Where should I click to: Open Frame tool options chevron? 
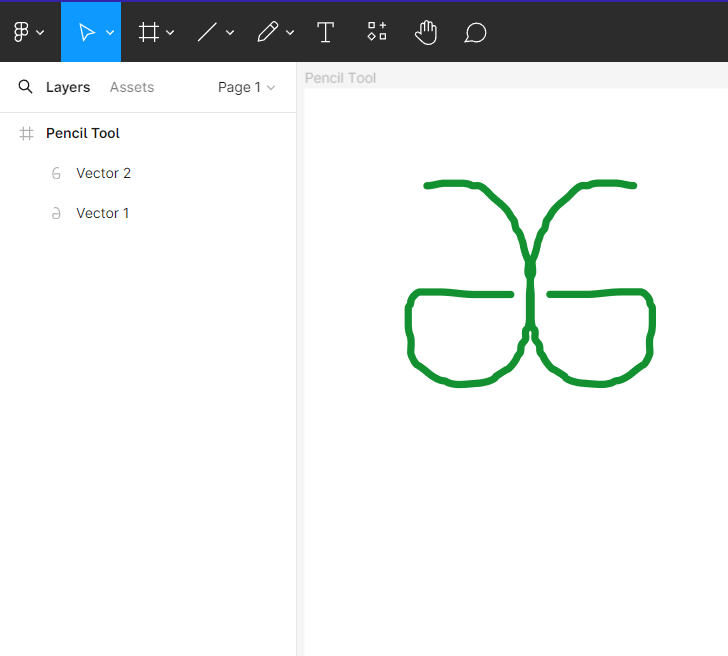[170, 32]
